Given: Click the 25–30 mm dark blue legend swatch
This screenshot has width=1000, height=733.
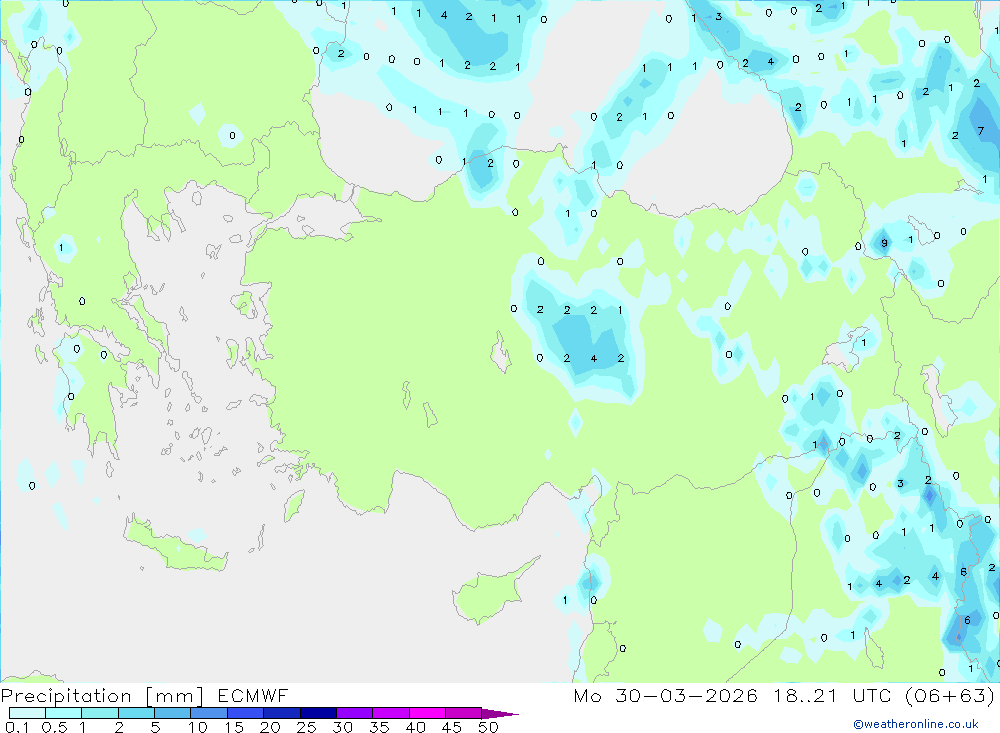Looking at the screenshot, I should pyautogui.click(x=318, y=713).
